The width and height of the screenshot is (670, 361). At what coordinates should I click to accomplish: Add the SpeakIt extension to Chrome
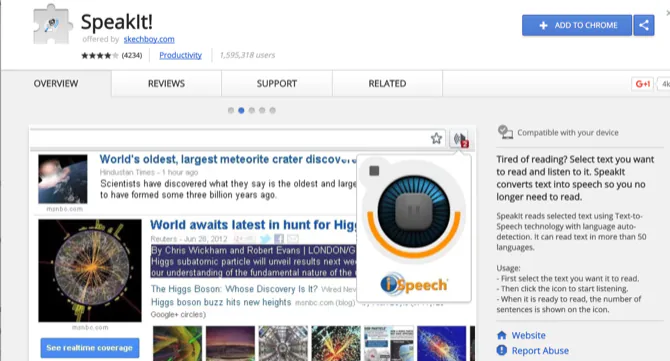click(577, 25)
